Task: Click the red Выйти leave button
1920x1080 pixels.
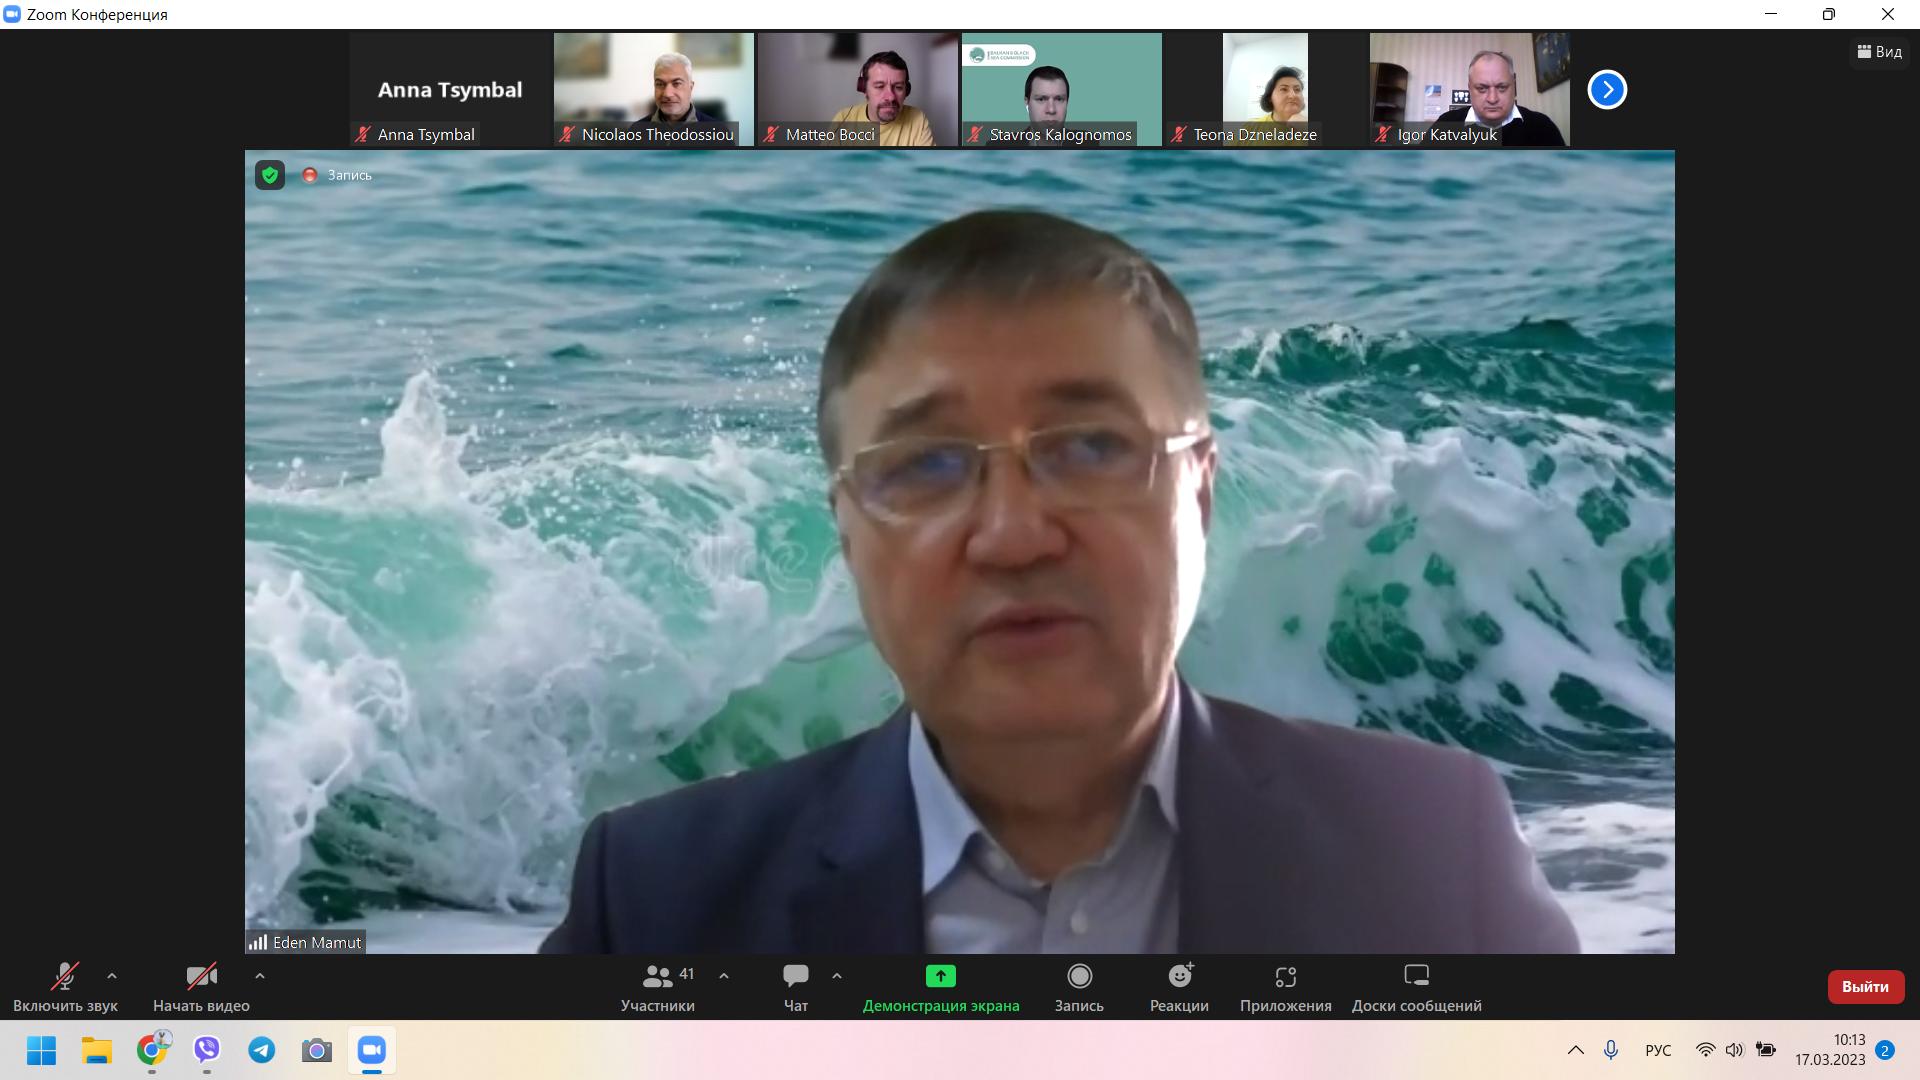Action: pyautogui.click(x=1865, y=986)
